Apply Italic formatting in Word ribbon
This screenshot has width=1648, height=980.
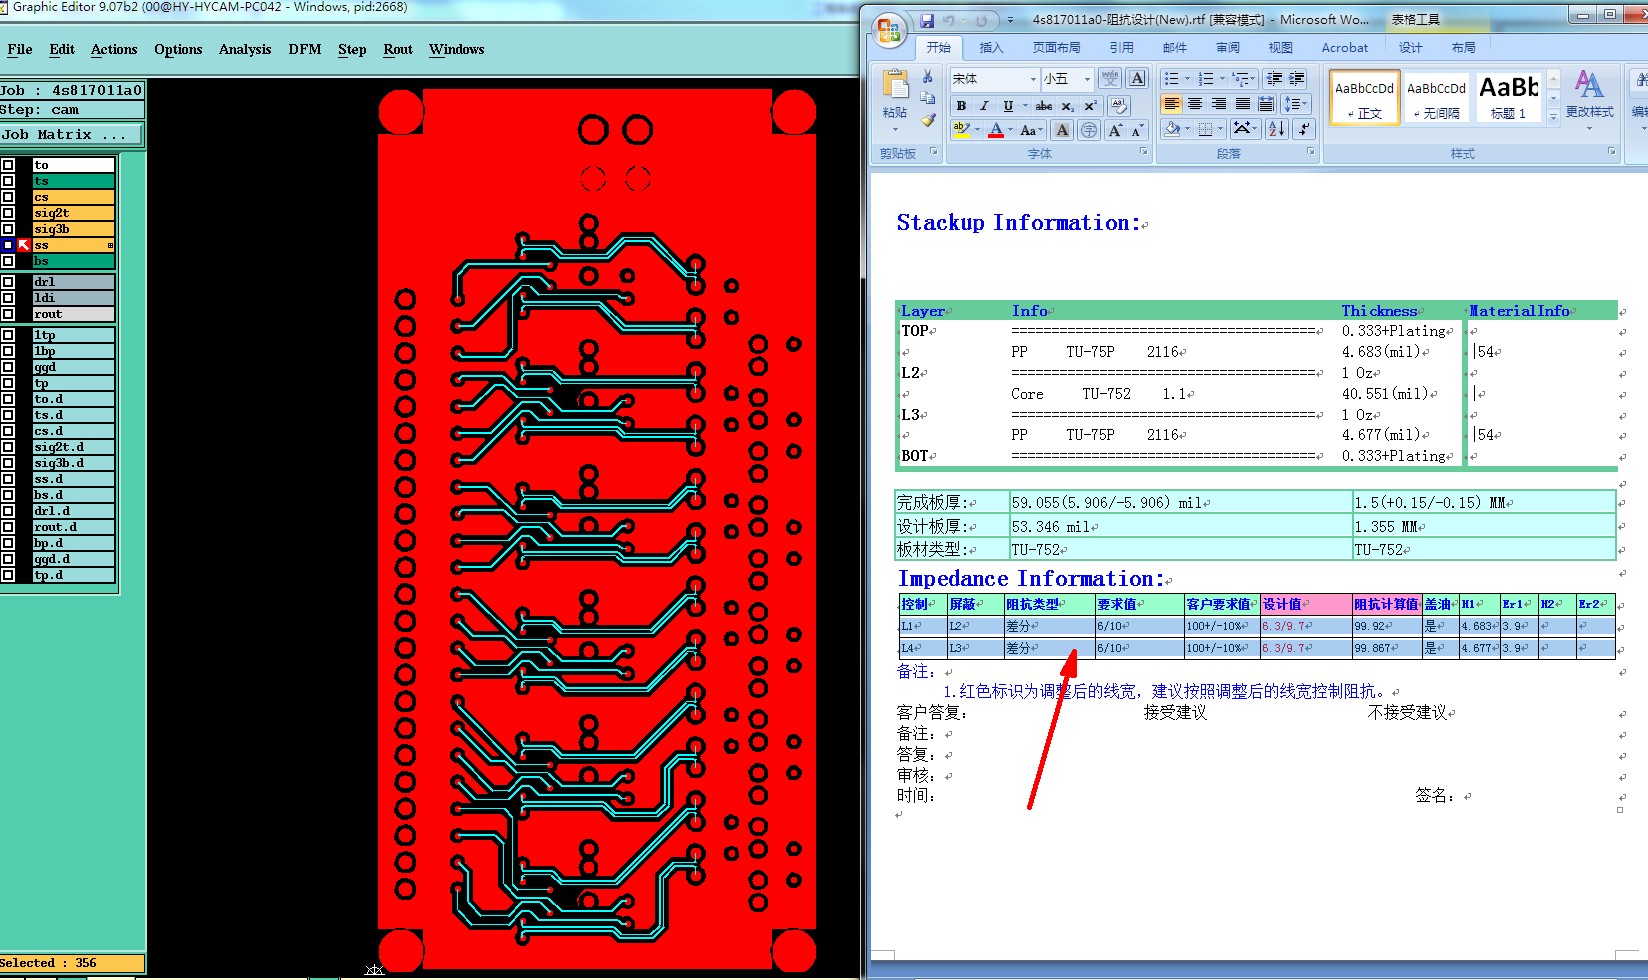coord(984,106)
